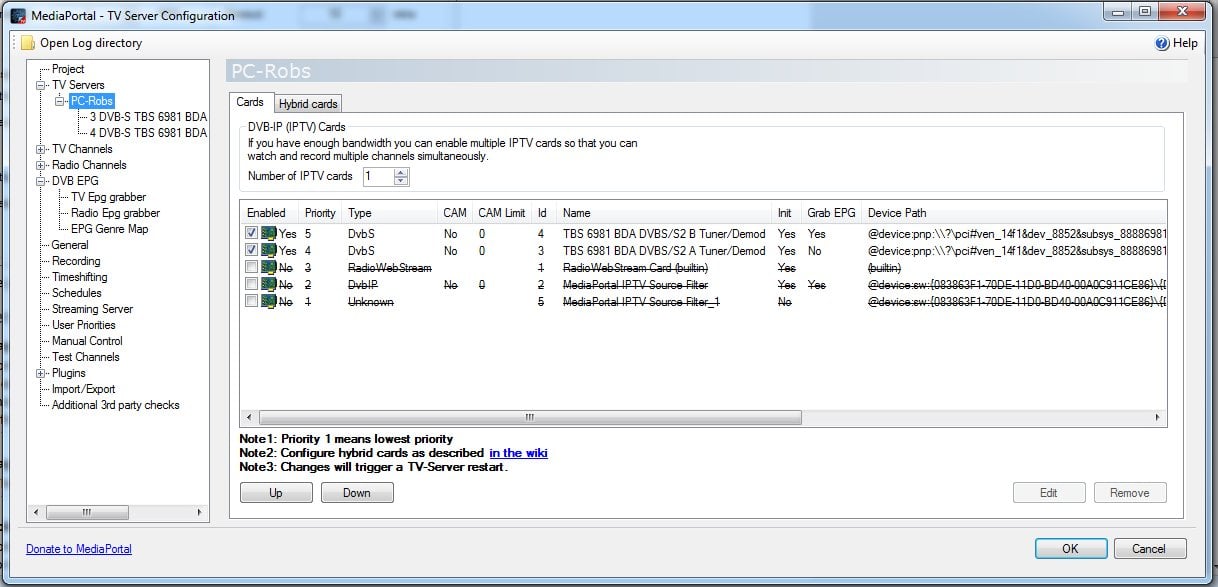Select 'TBS 6981 BDA DVBS/S2 A Tuner/Demod' name cell
This screenshot has width=1218, height=587.
pos(664,250)
